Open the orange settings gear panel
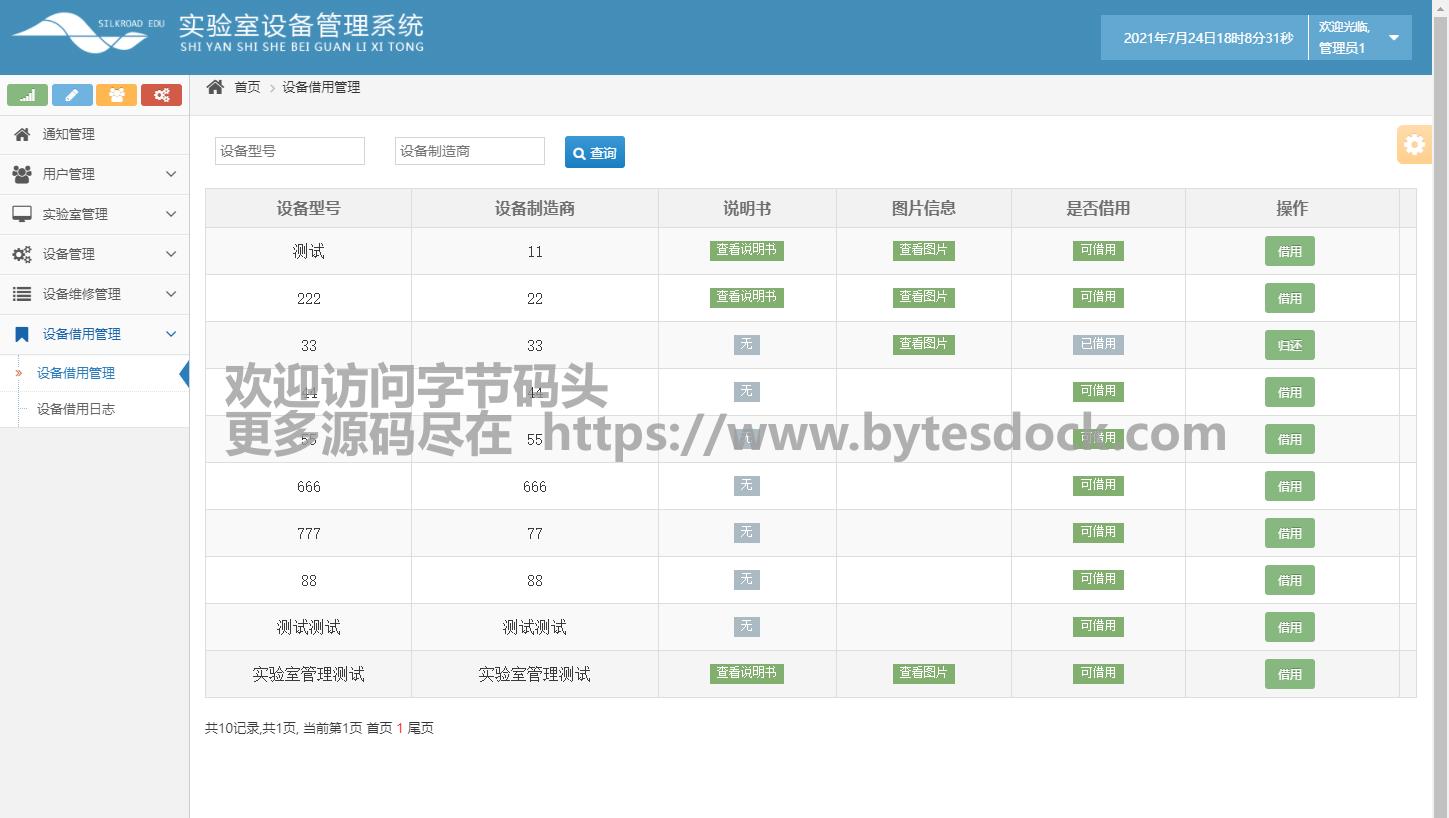Image resolution: width=1449 pixels, height=818 pixels. coord(1414,145)
